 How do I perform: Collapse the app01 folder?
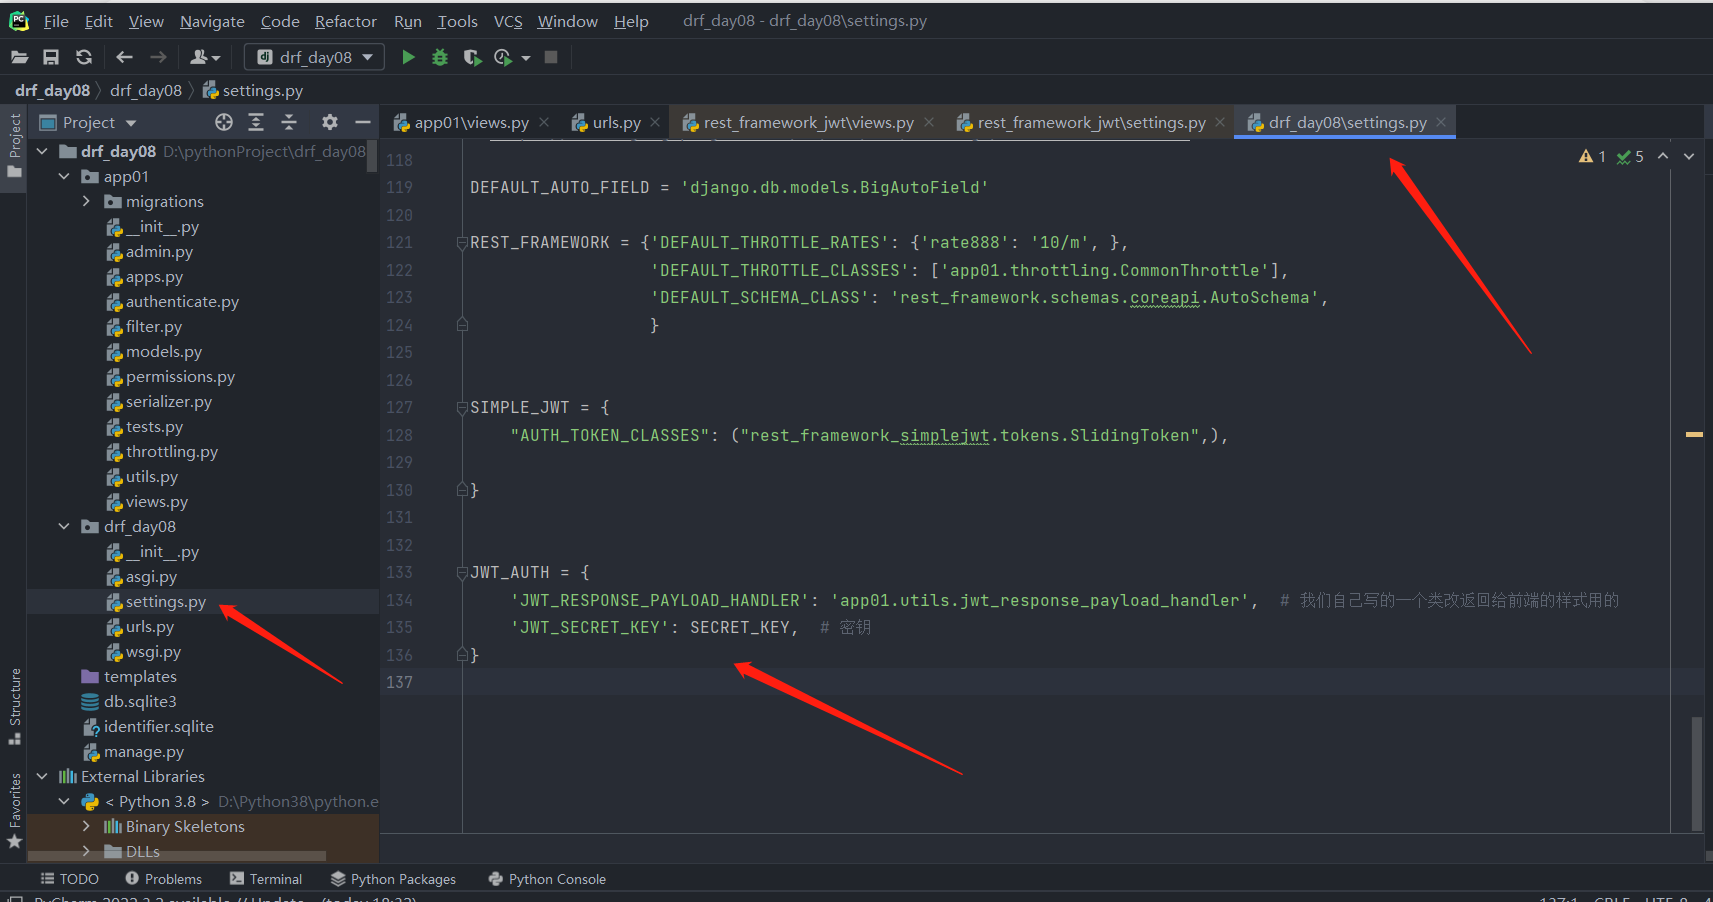click(x=64, y=176)
